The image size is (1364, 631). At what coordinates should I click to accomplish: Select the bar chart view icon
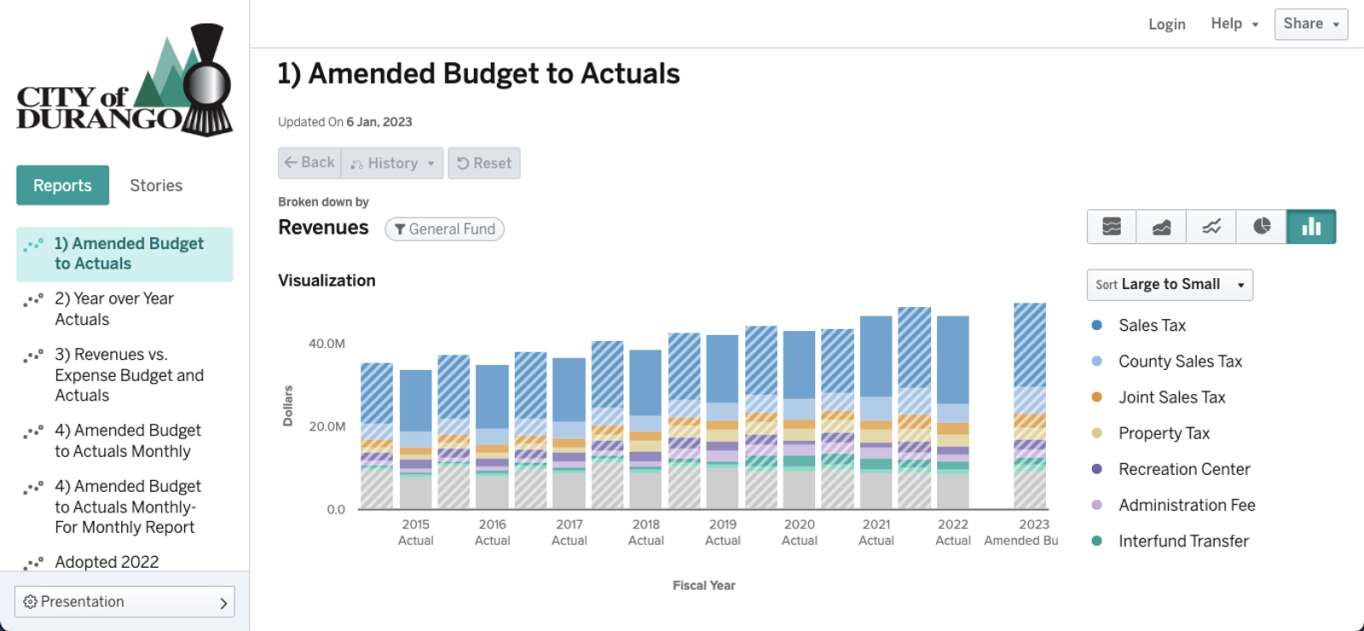click(1311, 227)
